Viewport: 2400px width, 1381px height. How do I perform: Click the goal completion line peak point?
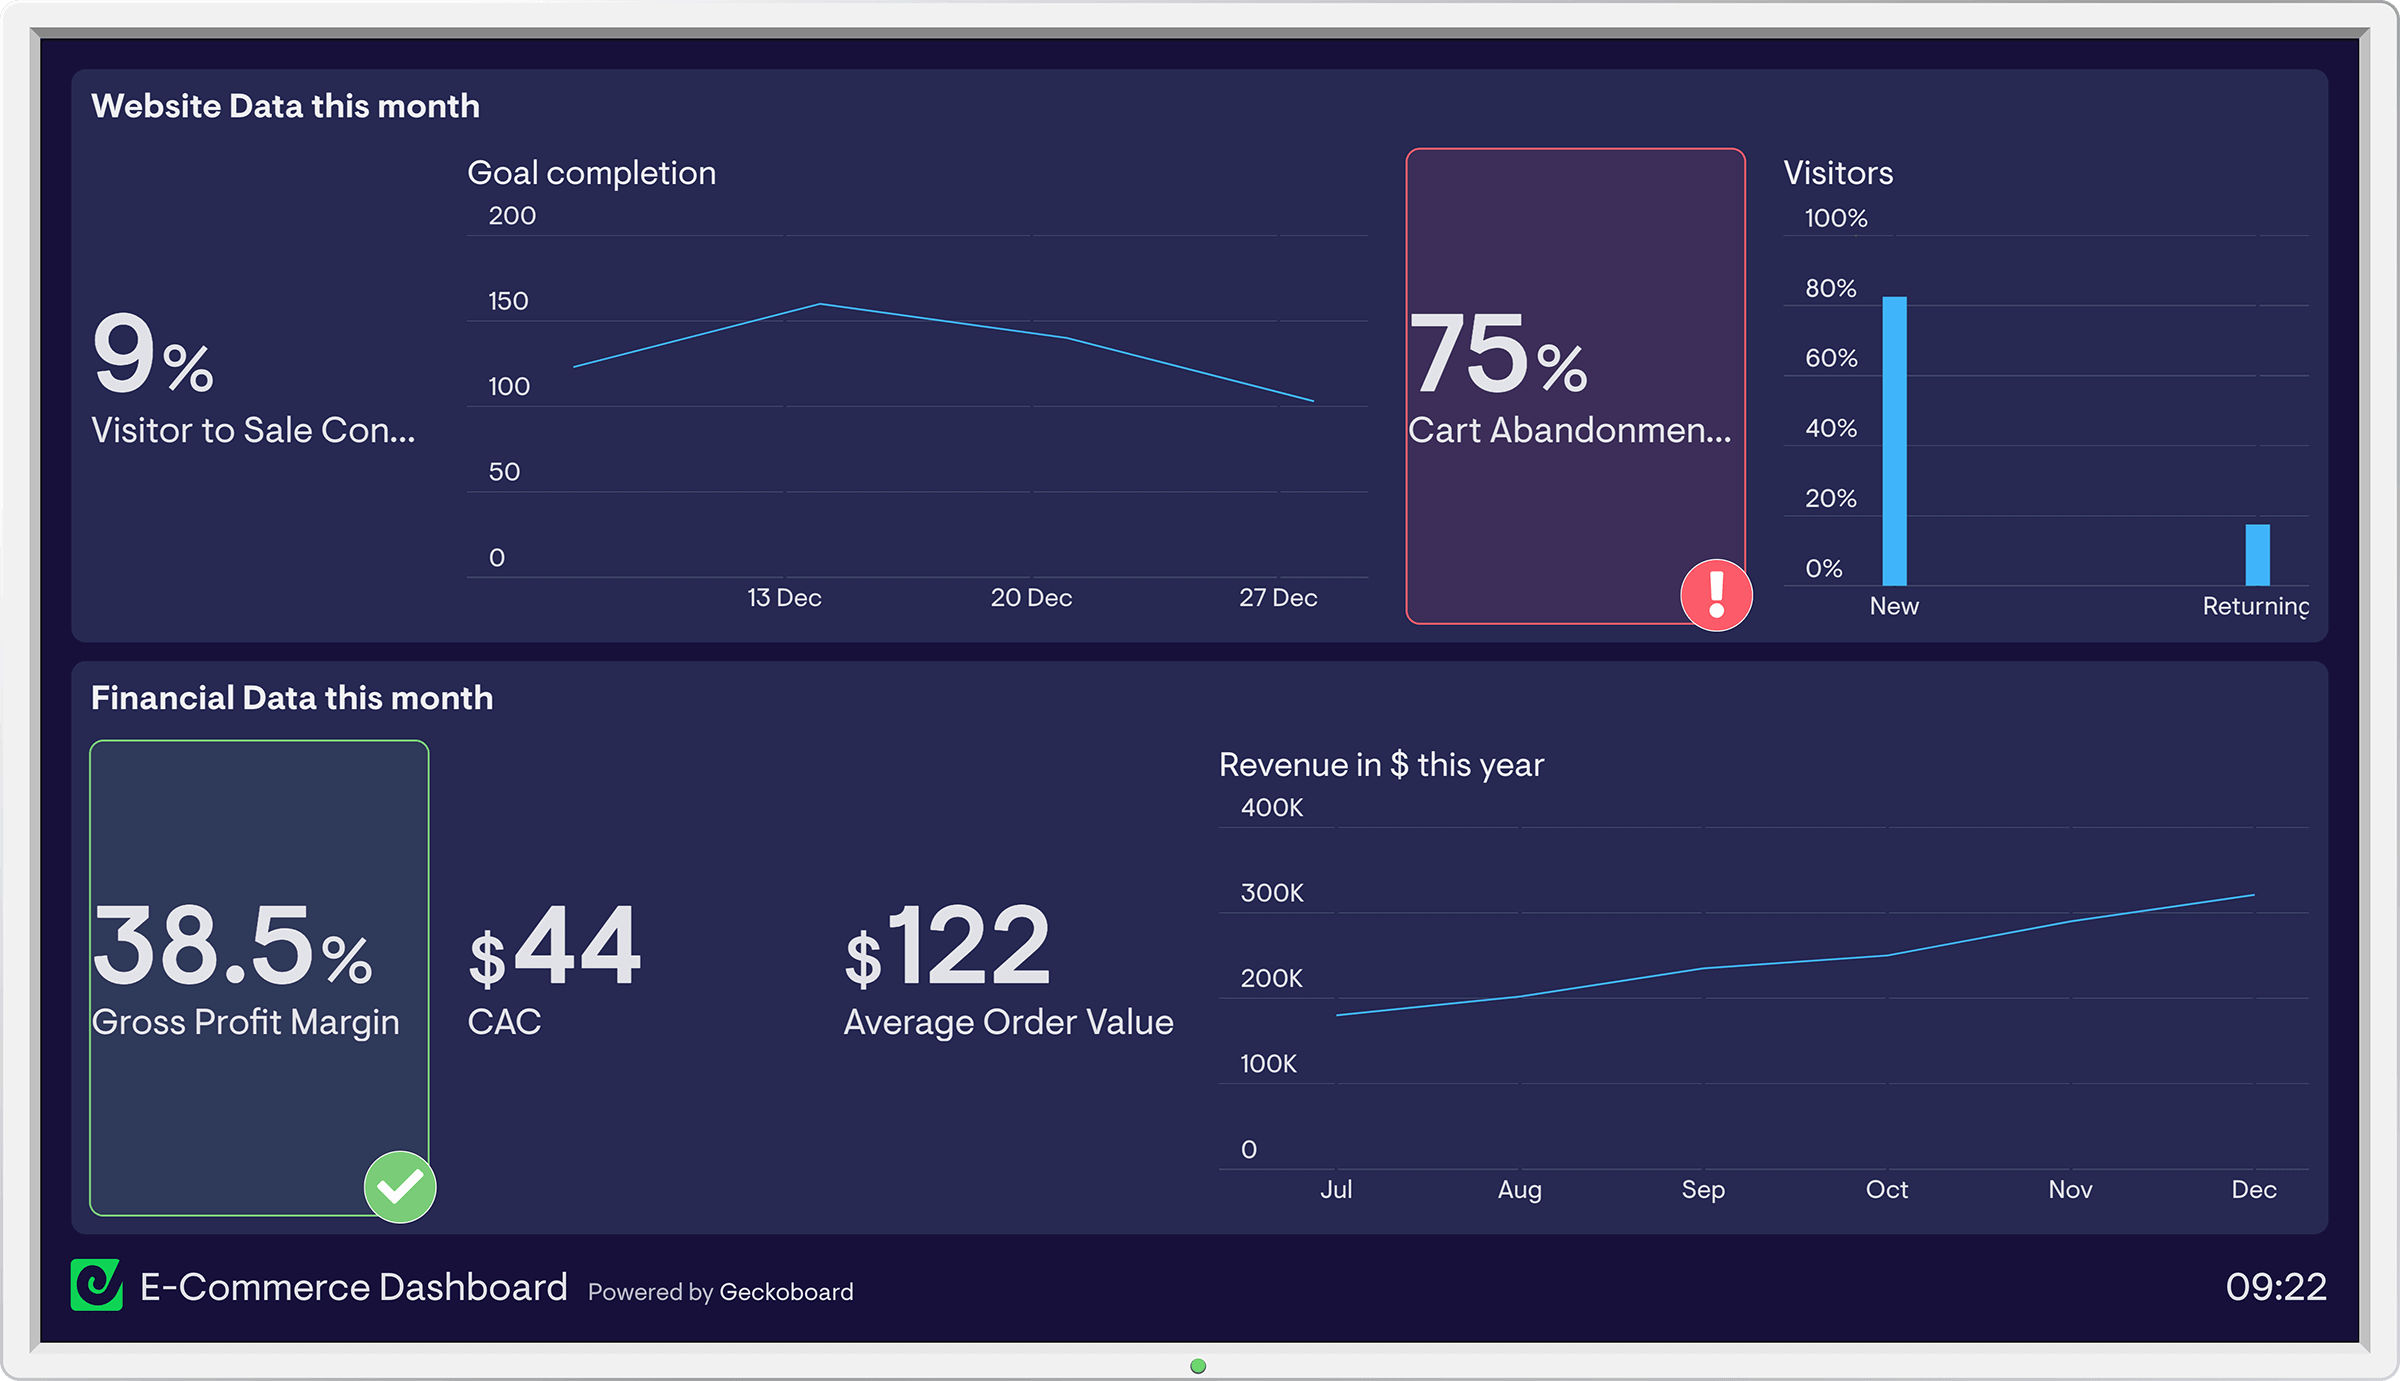(820, 303)
